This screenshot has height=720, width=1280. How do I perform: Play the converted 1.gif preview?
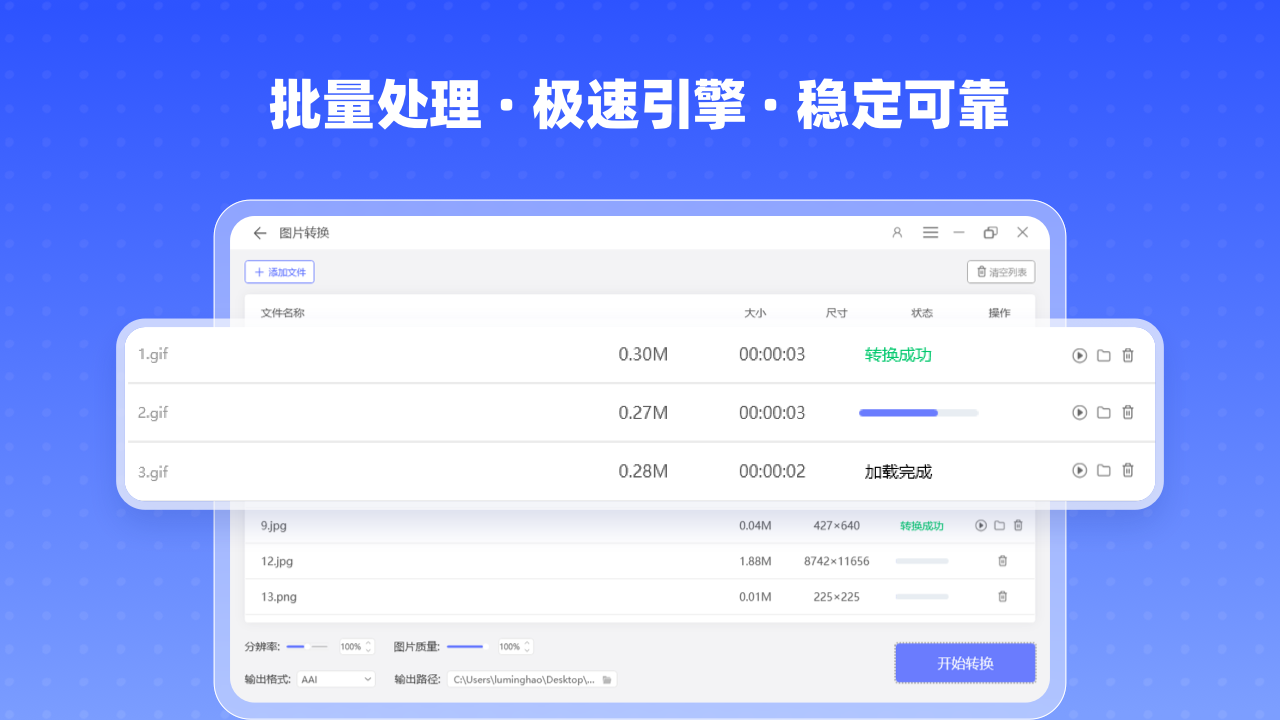pos(1079,355)
